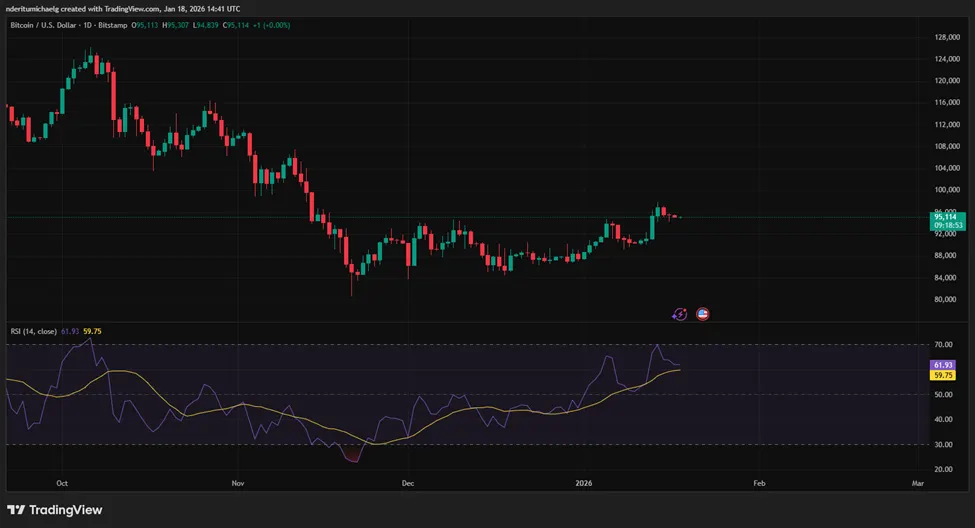Click the high value H95,307
This screenshot has height=528, width=975.
[175, 25]
